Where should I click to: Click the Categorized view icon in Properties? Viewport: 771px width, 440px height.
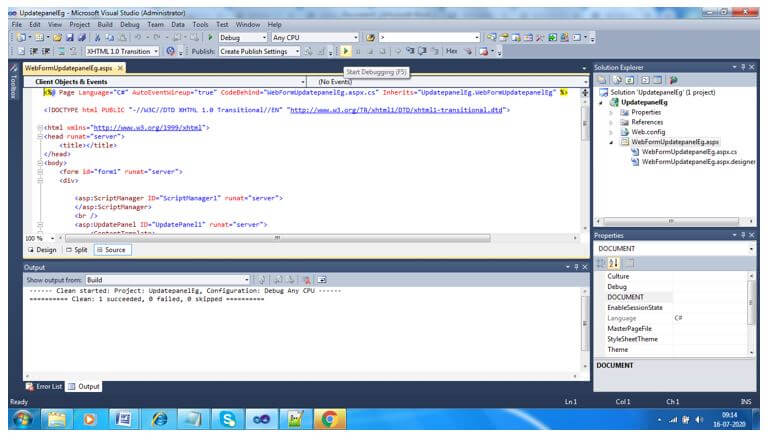coord(601,263)
